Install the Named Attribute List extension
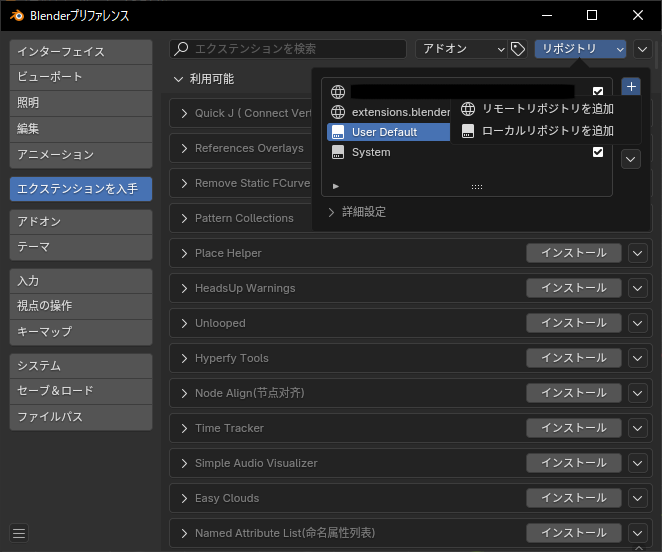 [x=574, y=533]
